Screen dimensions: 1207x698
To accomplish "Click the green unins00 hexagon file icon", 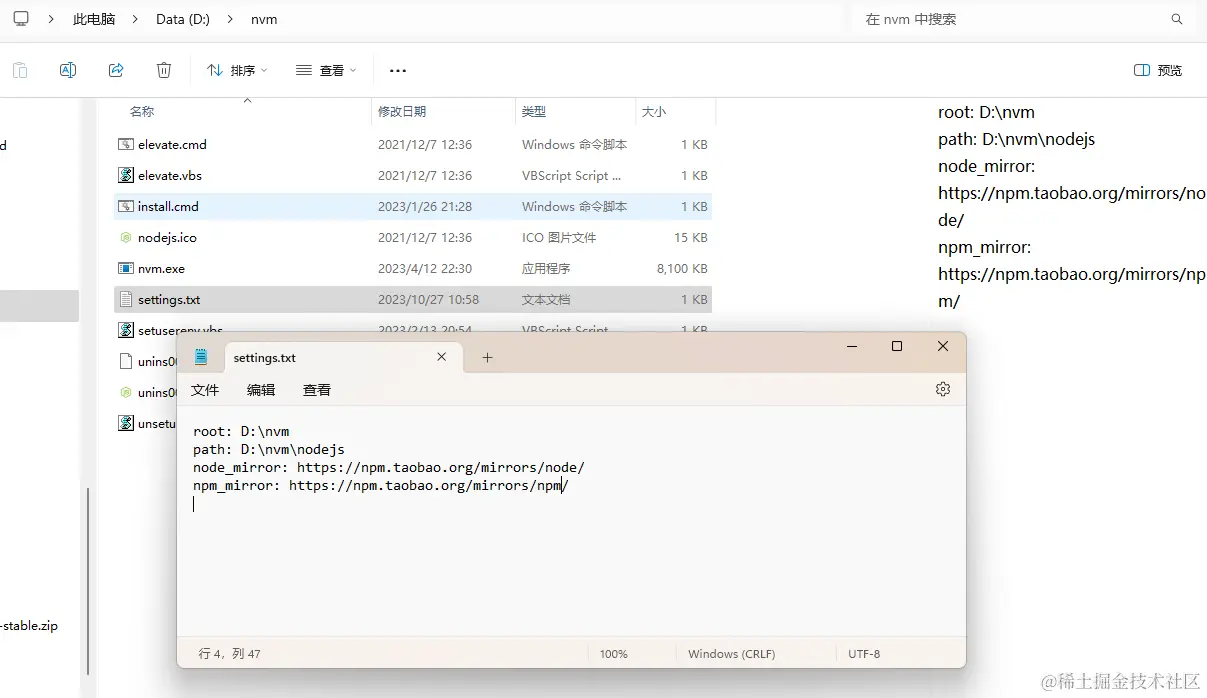I will [x=126, y=392].
